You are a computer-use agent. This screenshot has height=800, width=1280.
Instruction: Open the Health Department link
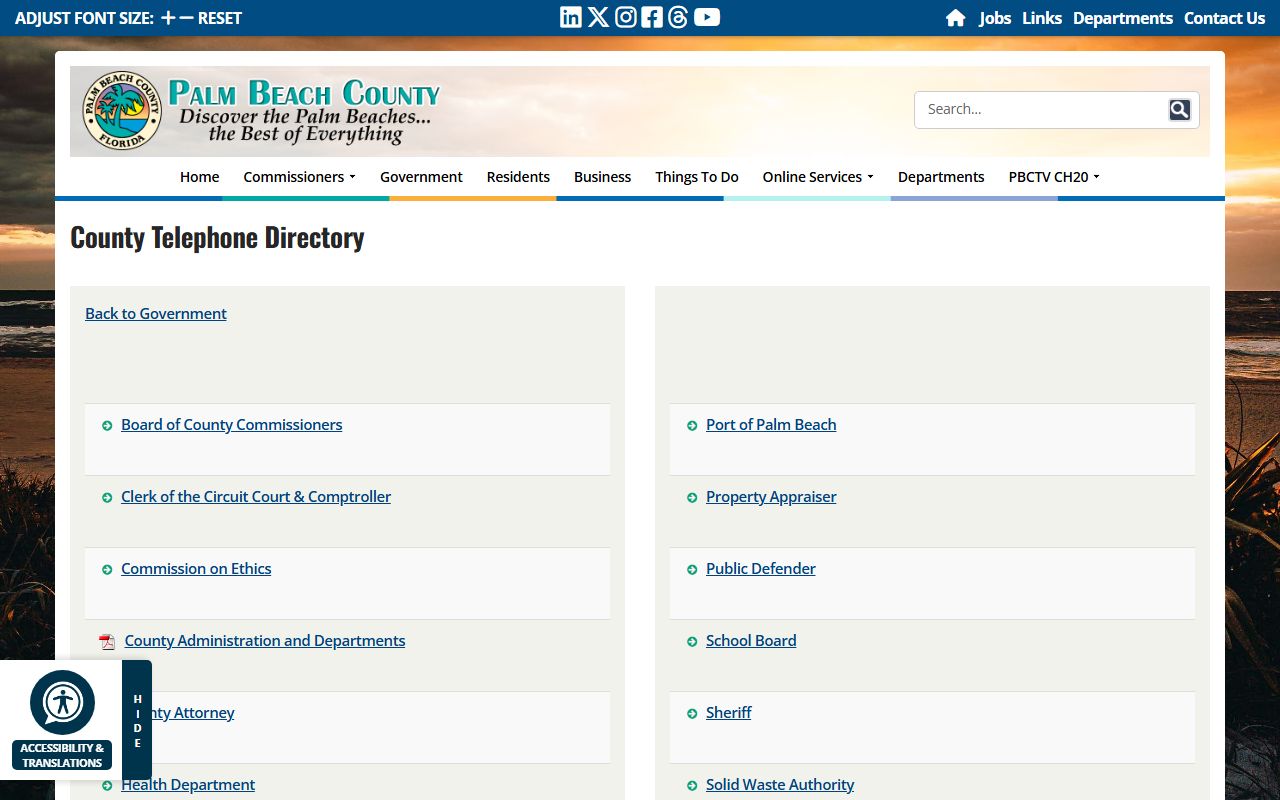click(x=188, y=785)
